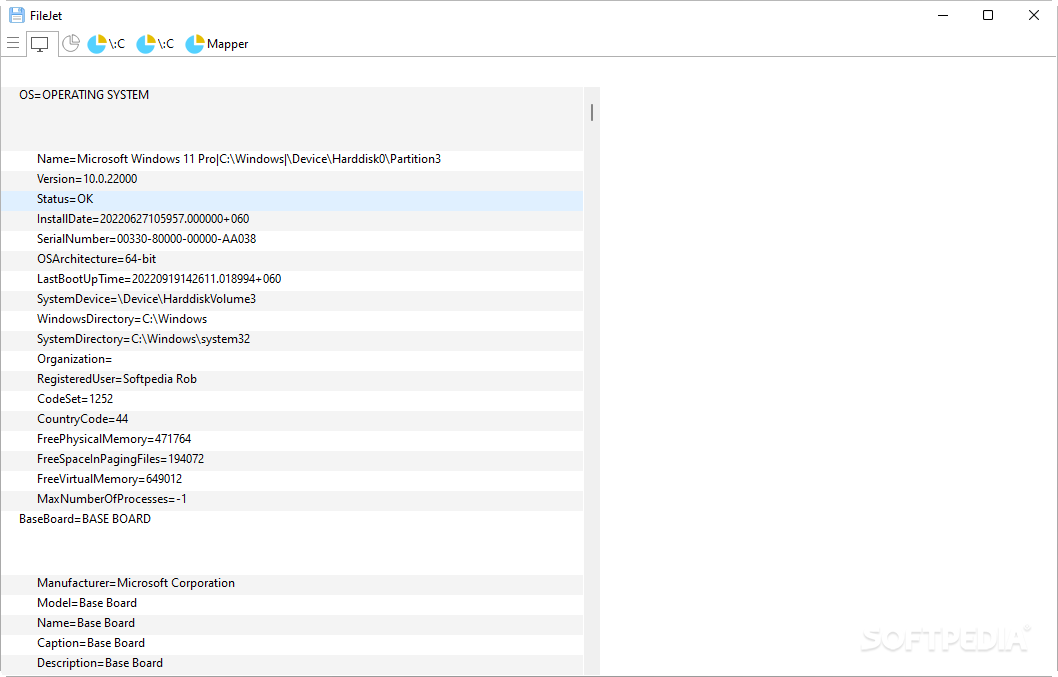The height and width of the screenshot is (677, 1058).
Task: Switch to the second \:C tab
Action: click(155, 44)
